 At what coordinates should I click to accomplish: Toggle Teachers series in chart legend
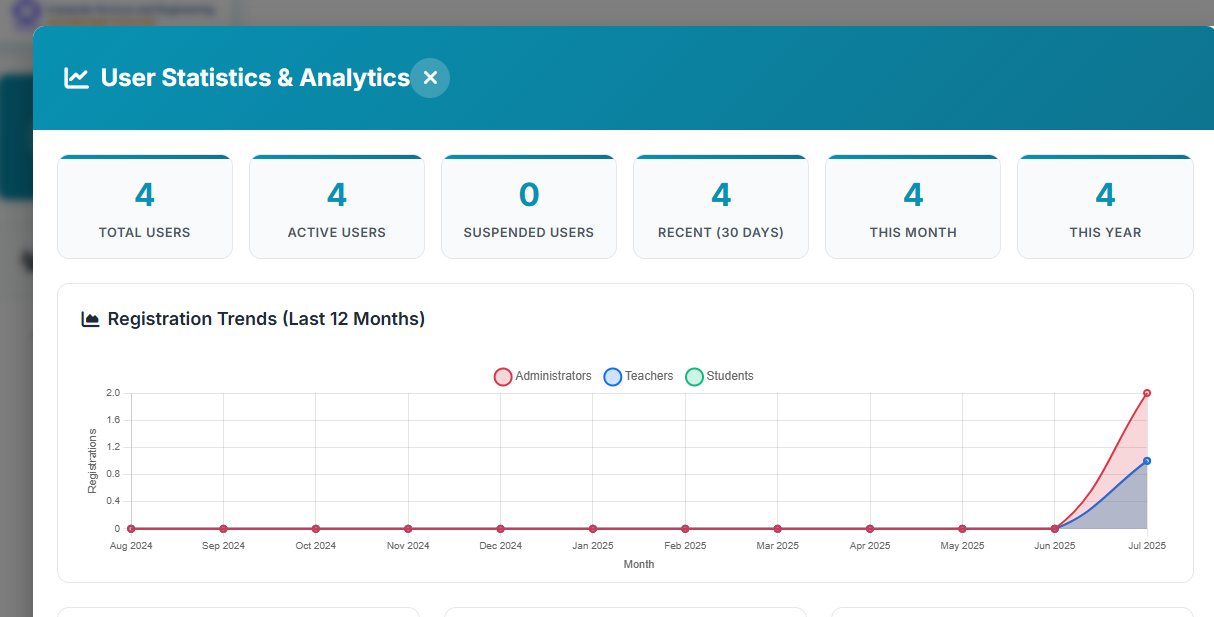click(x=639, y=376)
